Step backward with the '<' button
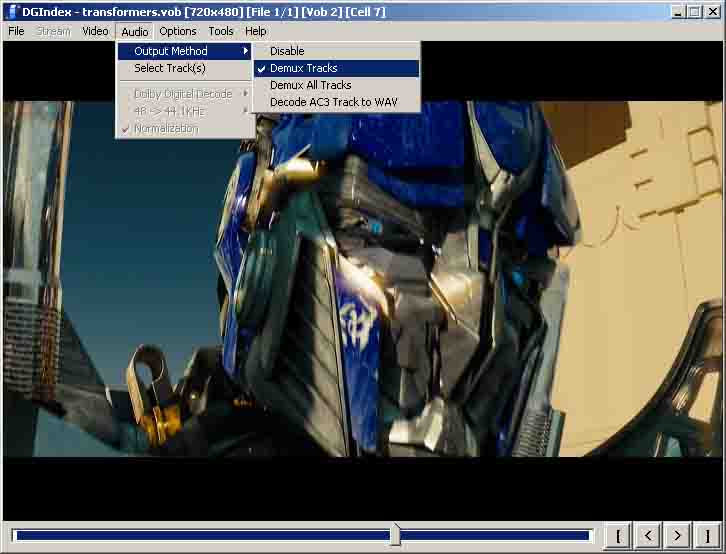The width and height of the screenshot is (726, 554). [648, 535]
